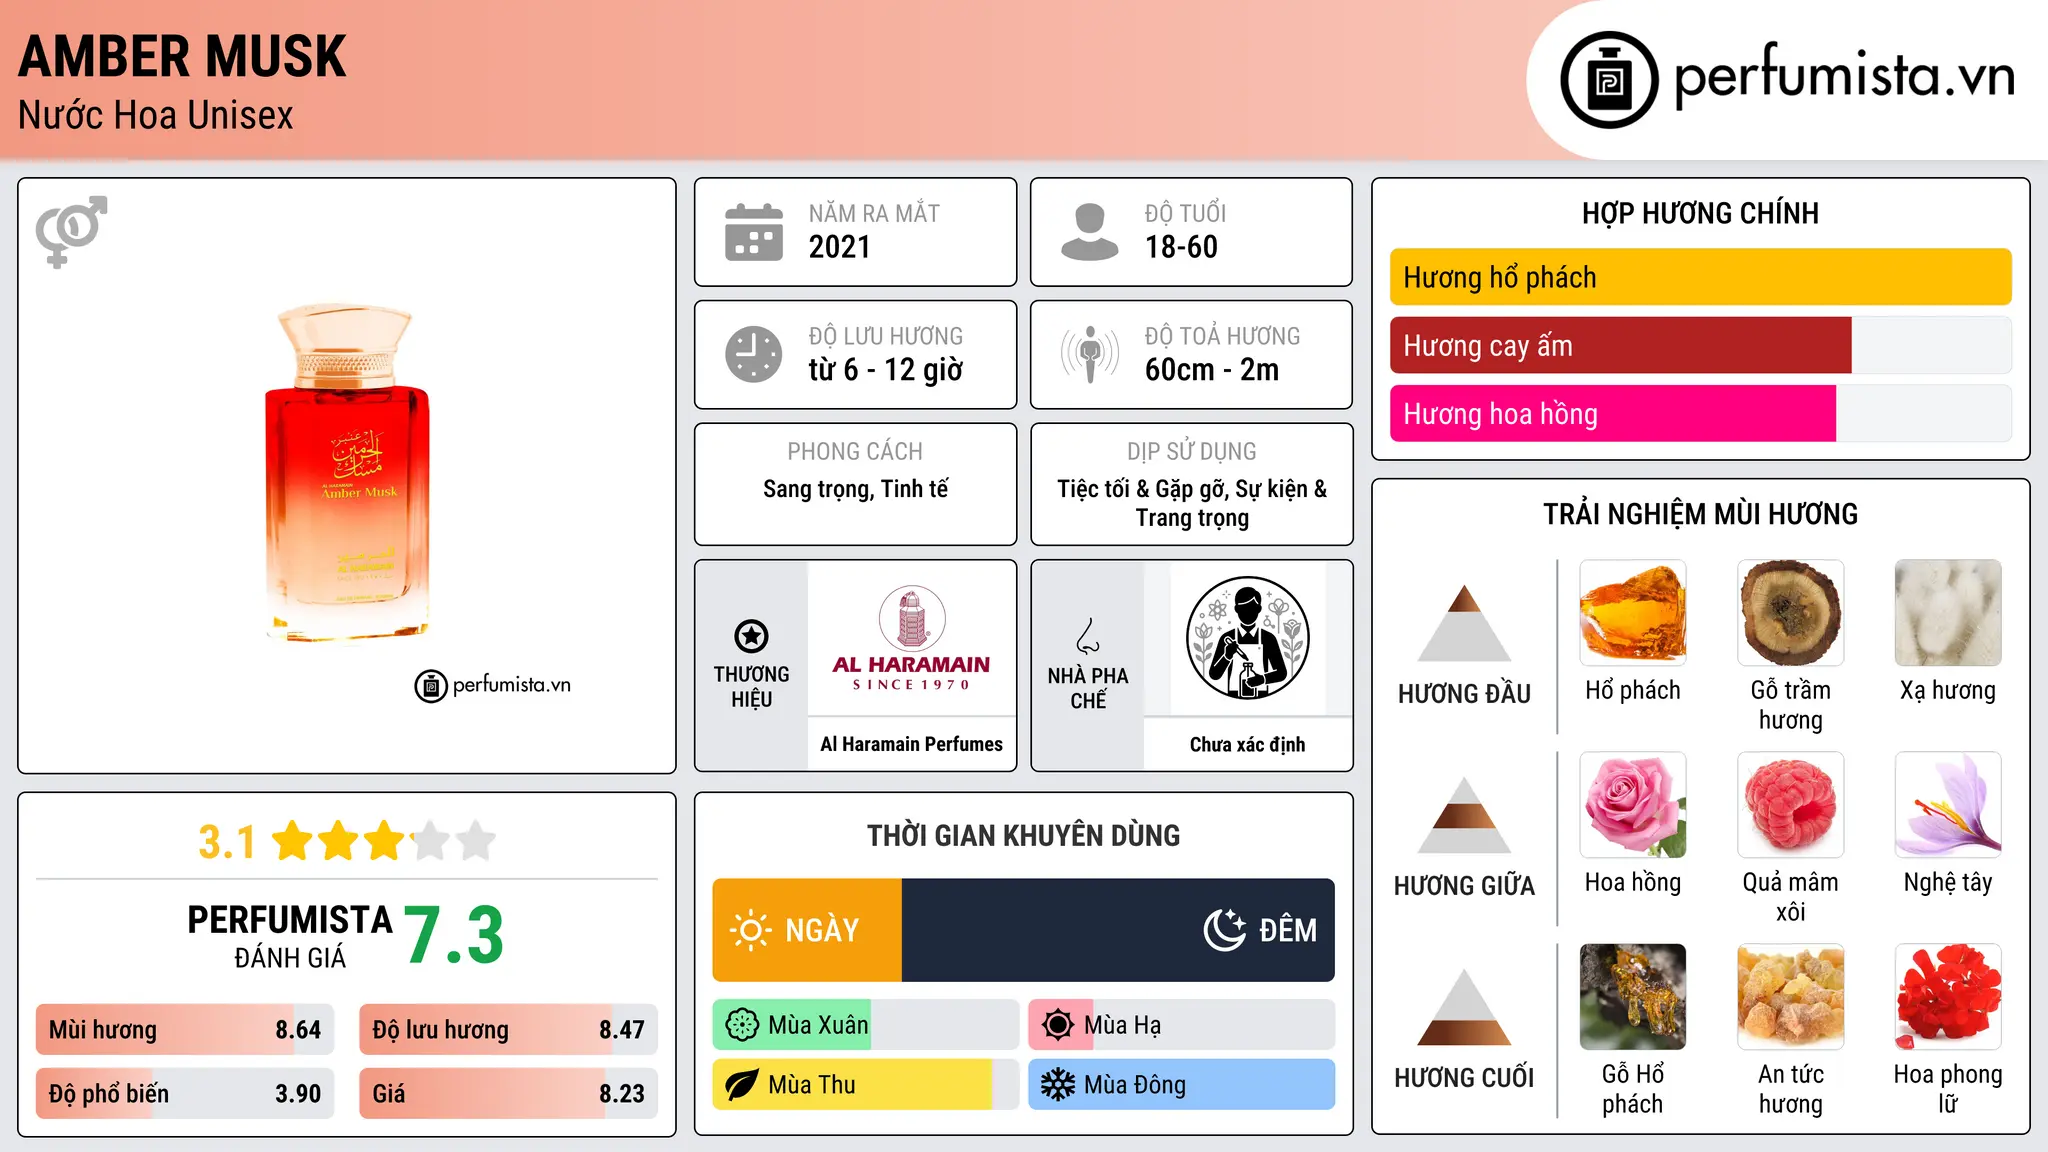
Task: Click the sillage value 60cm - 2m
Action: coord(1212,370)
